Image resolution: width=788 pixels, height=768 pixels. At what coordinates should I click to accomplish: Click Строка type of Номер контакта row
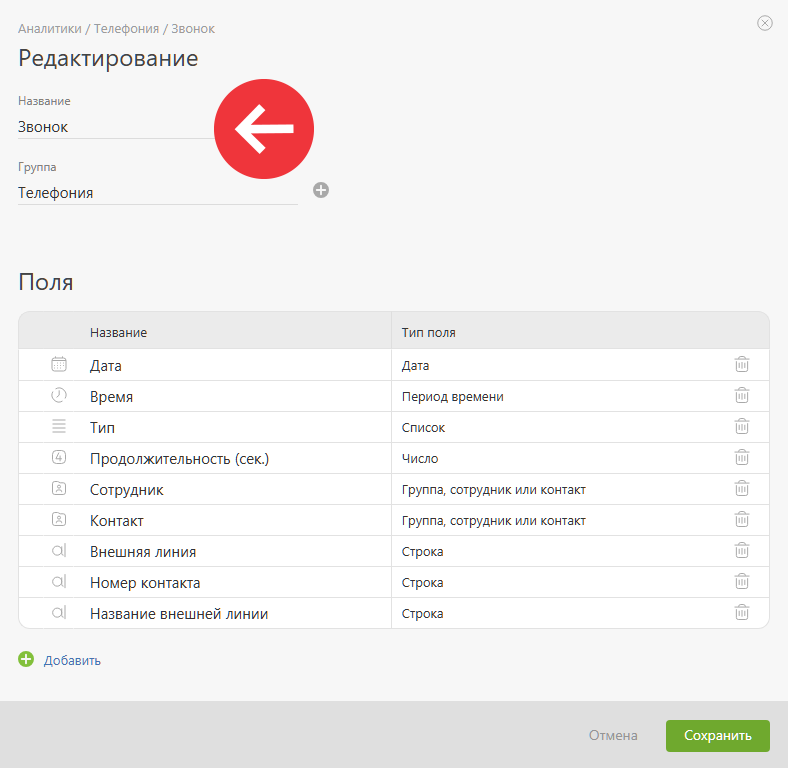(422, 583)
